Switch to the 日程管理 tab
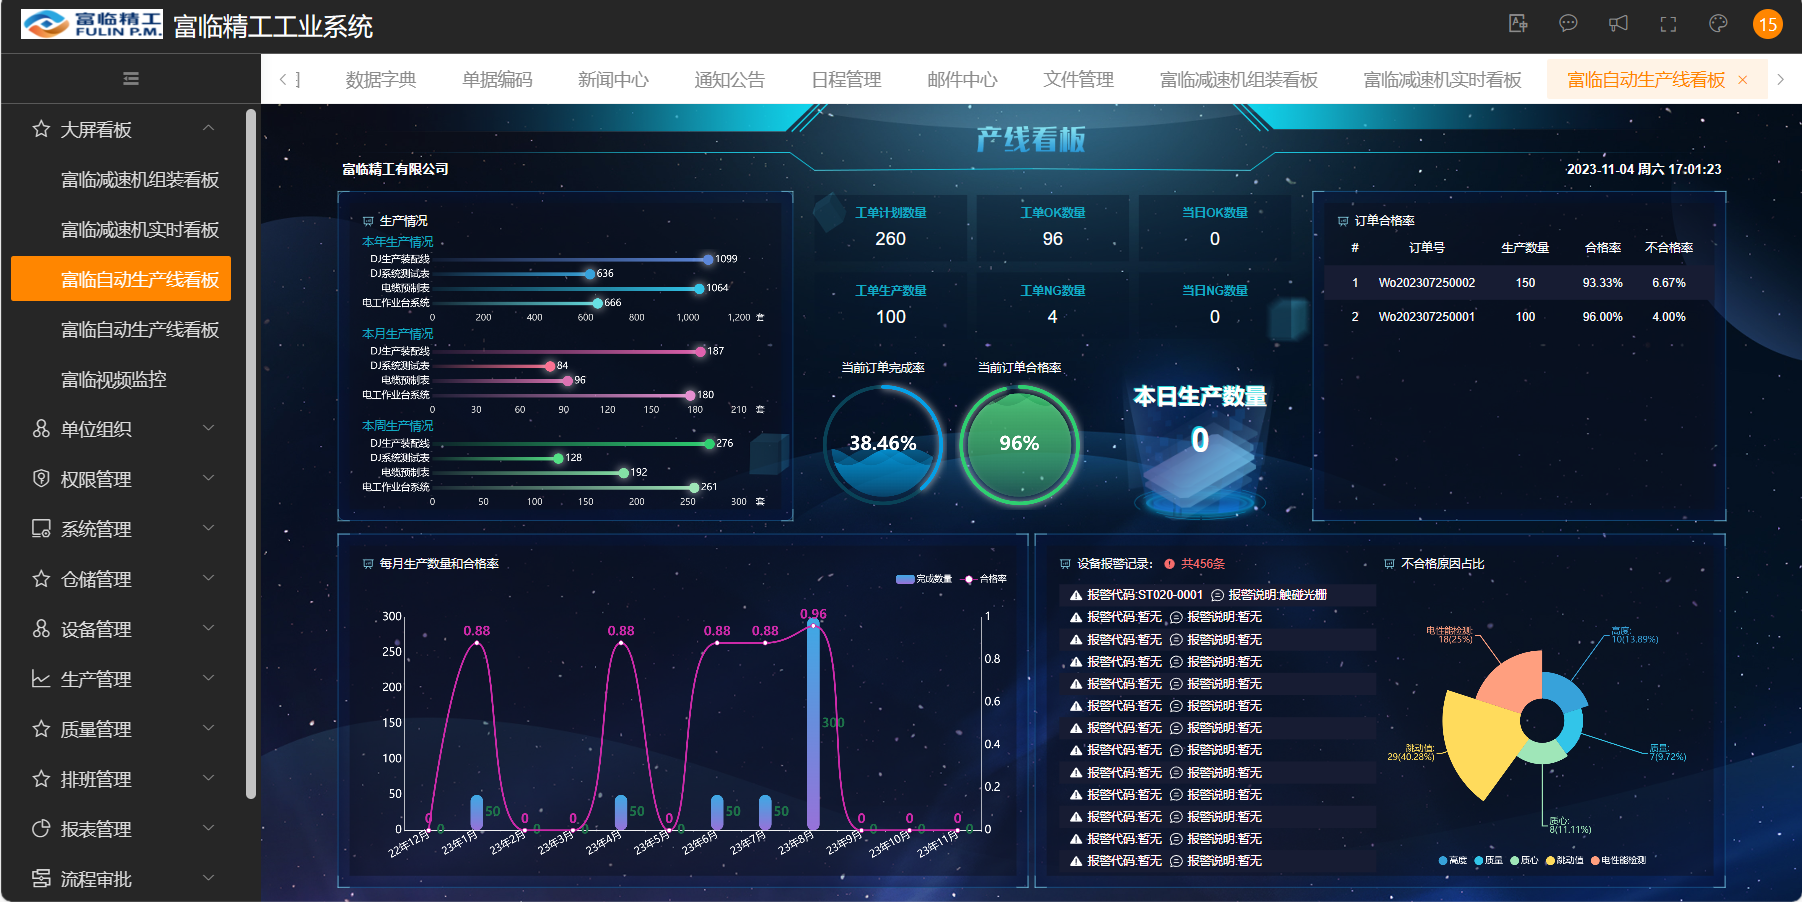Screen dimensions: 1802x902 pos(846,80)
